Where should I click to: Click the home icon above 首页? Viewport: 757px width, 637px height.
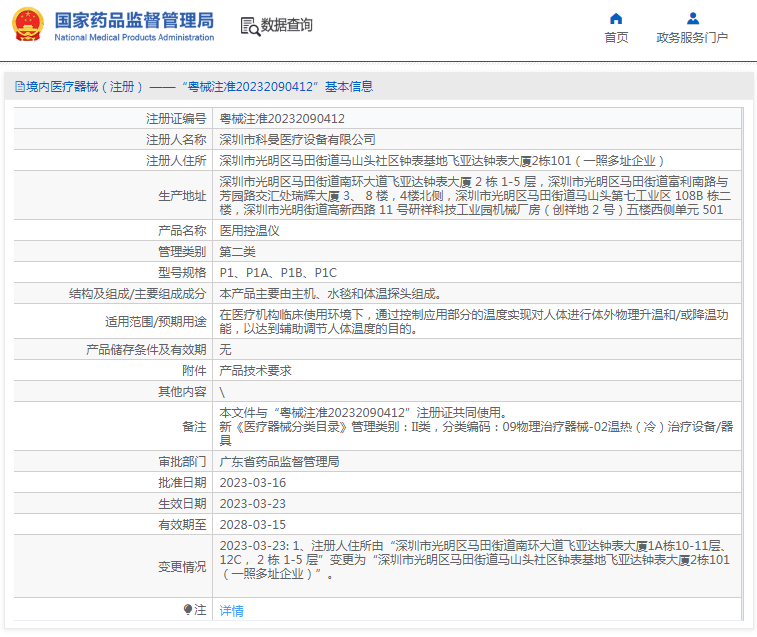(616, 19)
